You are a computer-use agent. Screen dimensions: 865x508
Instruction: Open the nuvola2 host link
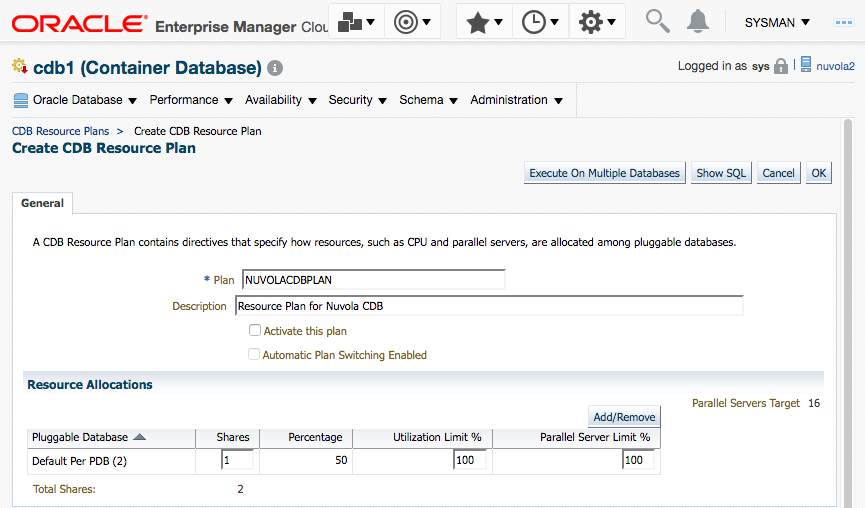[x=835, y=66]
